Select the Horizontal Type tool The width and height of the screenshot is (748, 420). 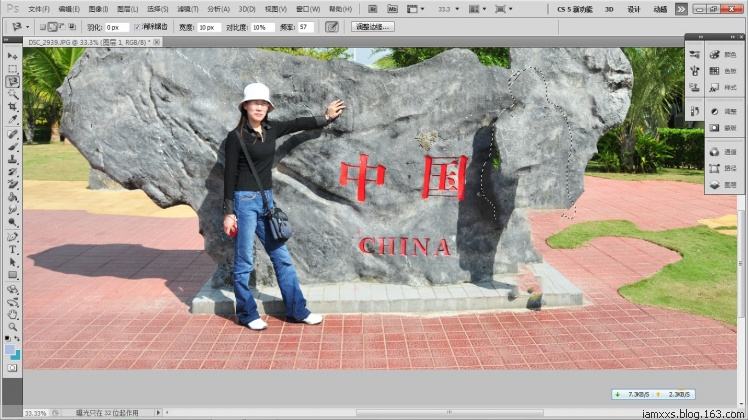(12, 249)
